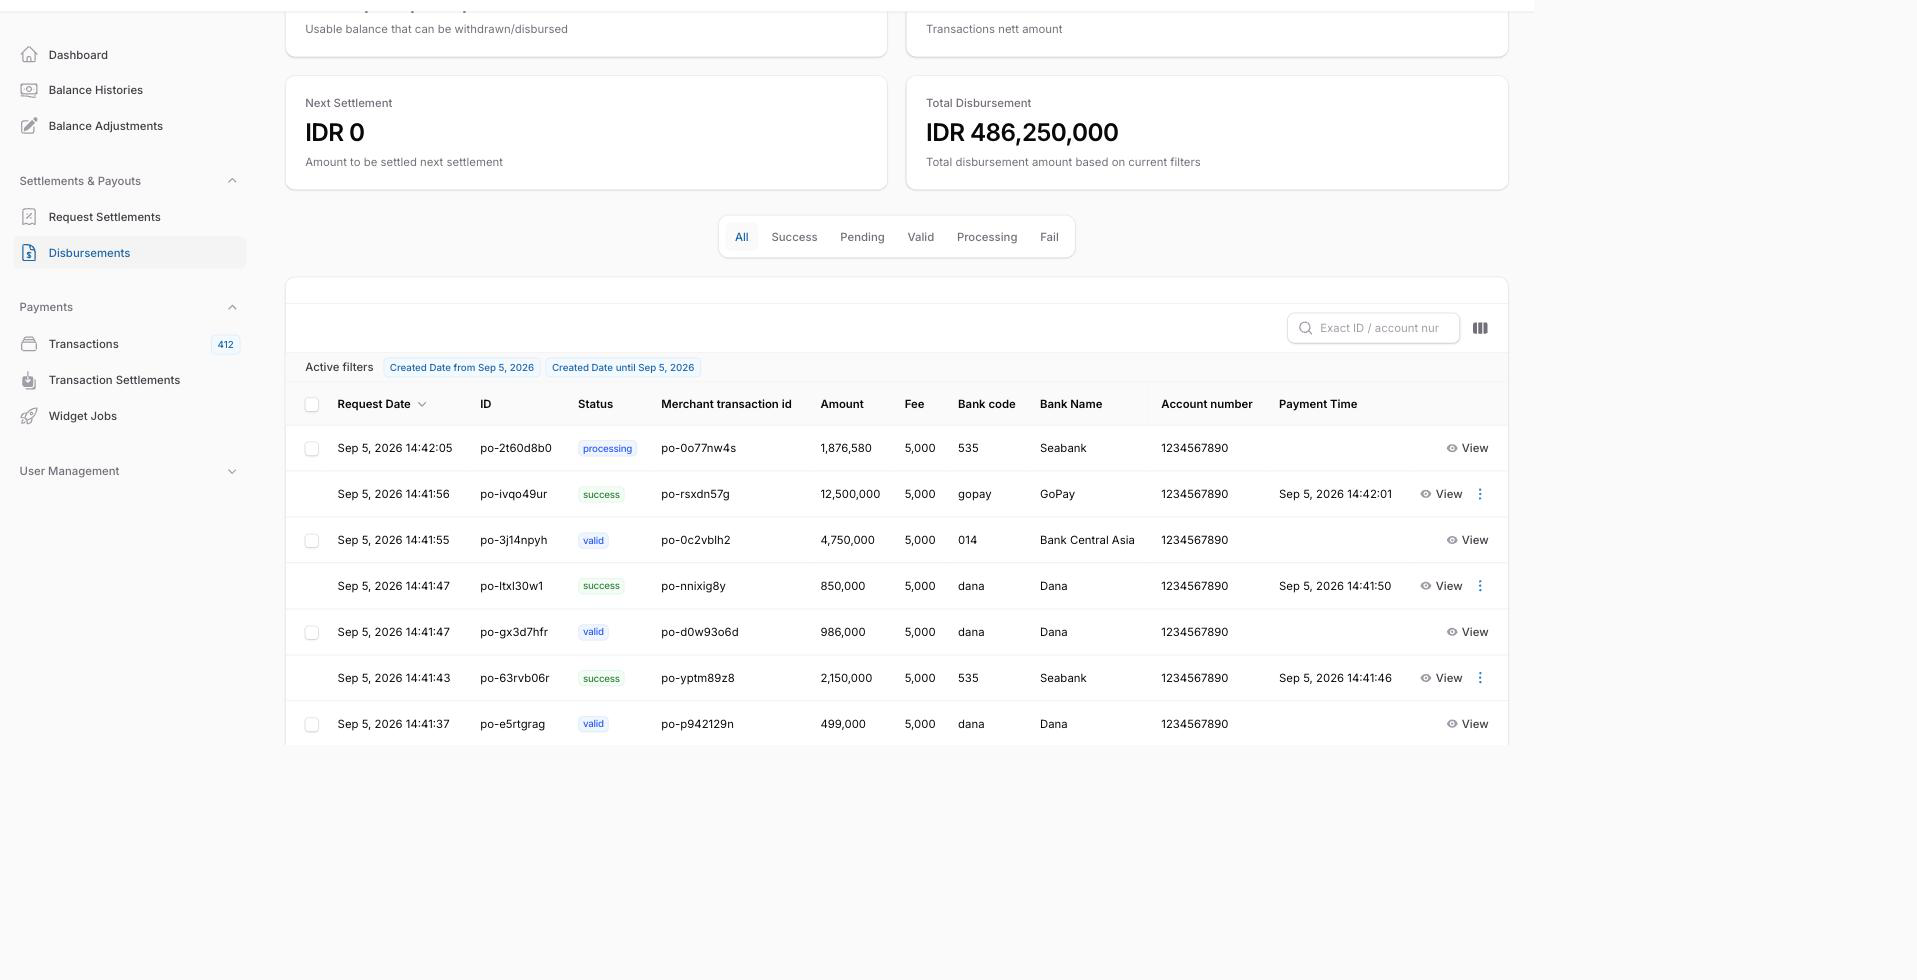Open actions menu for po-ivqo49ur
The width and height of the screenshot is (1917, 980).
[1480, 494]
